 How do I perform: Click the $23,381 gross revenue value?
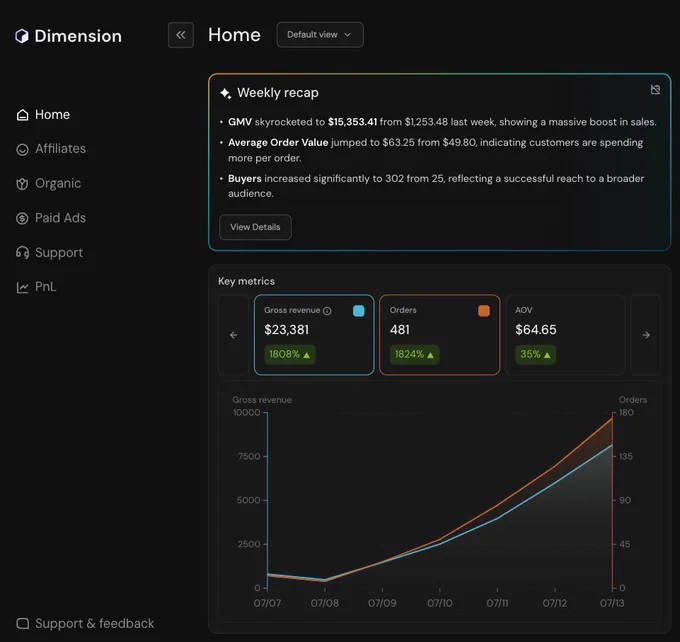coord(287,330)
